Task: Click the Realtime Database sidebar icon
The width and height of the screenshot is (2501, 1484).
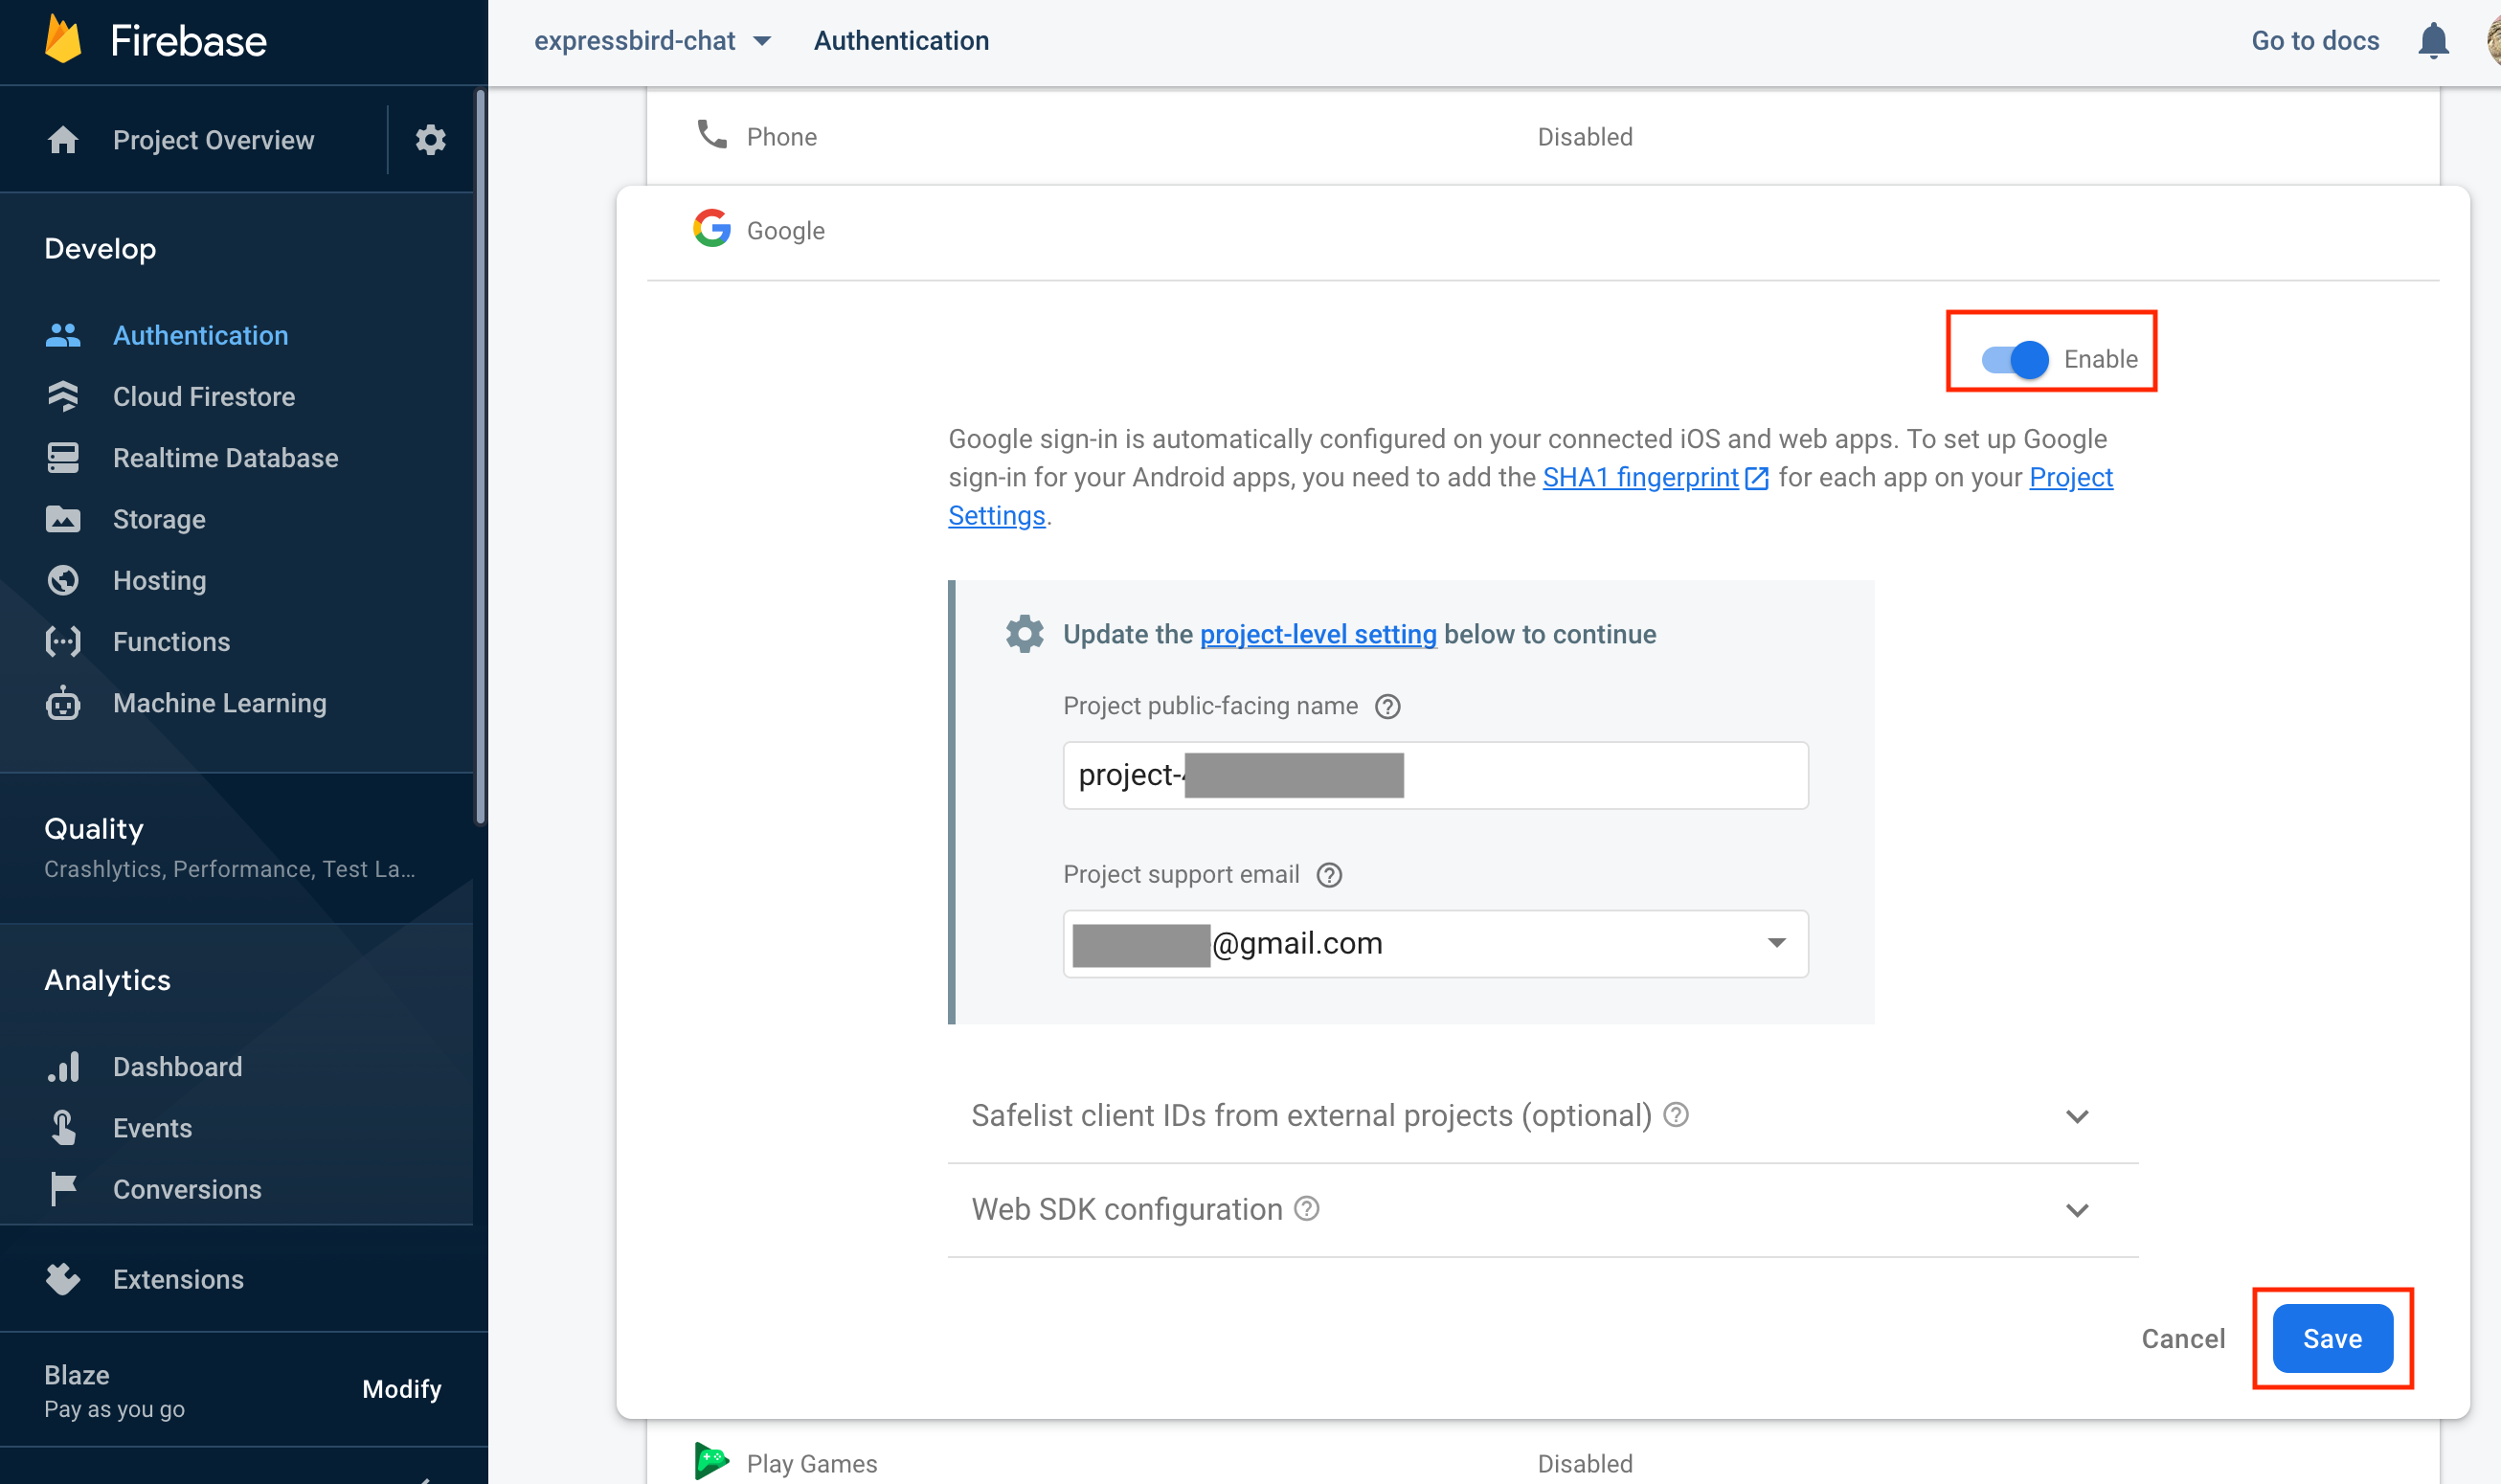Action: [62, 458]
